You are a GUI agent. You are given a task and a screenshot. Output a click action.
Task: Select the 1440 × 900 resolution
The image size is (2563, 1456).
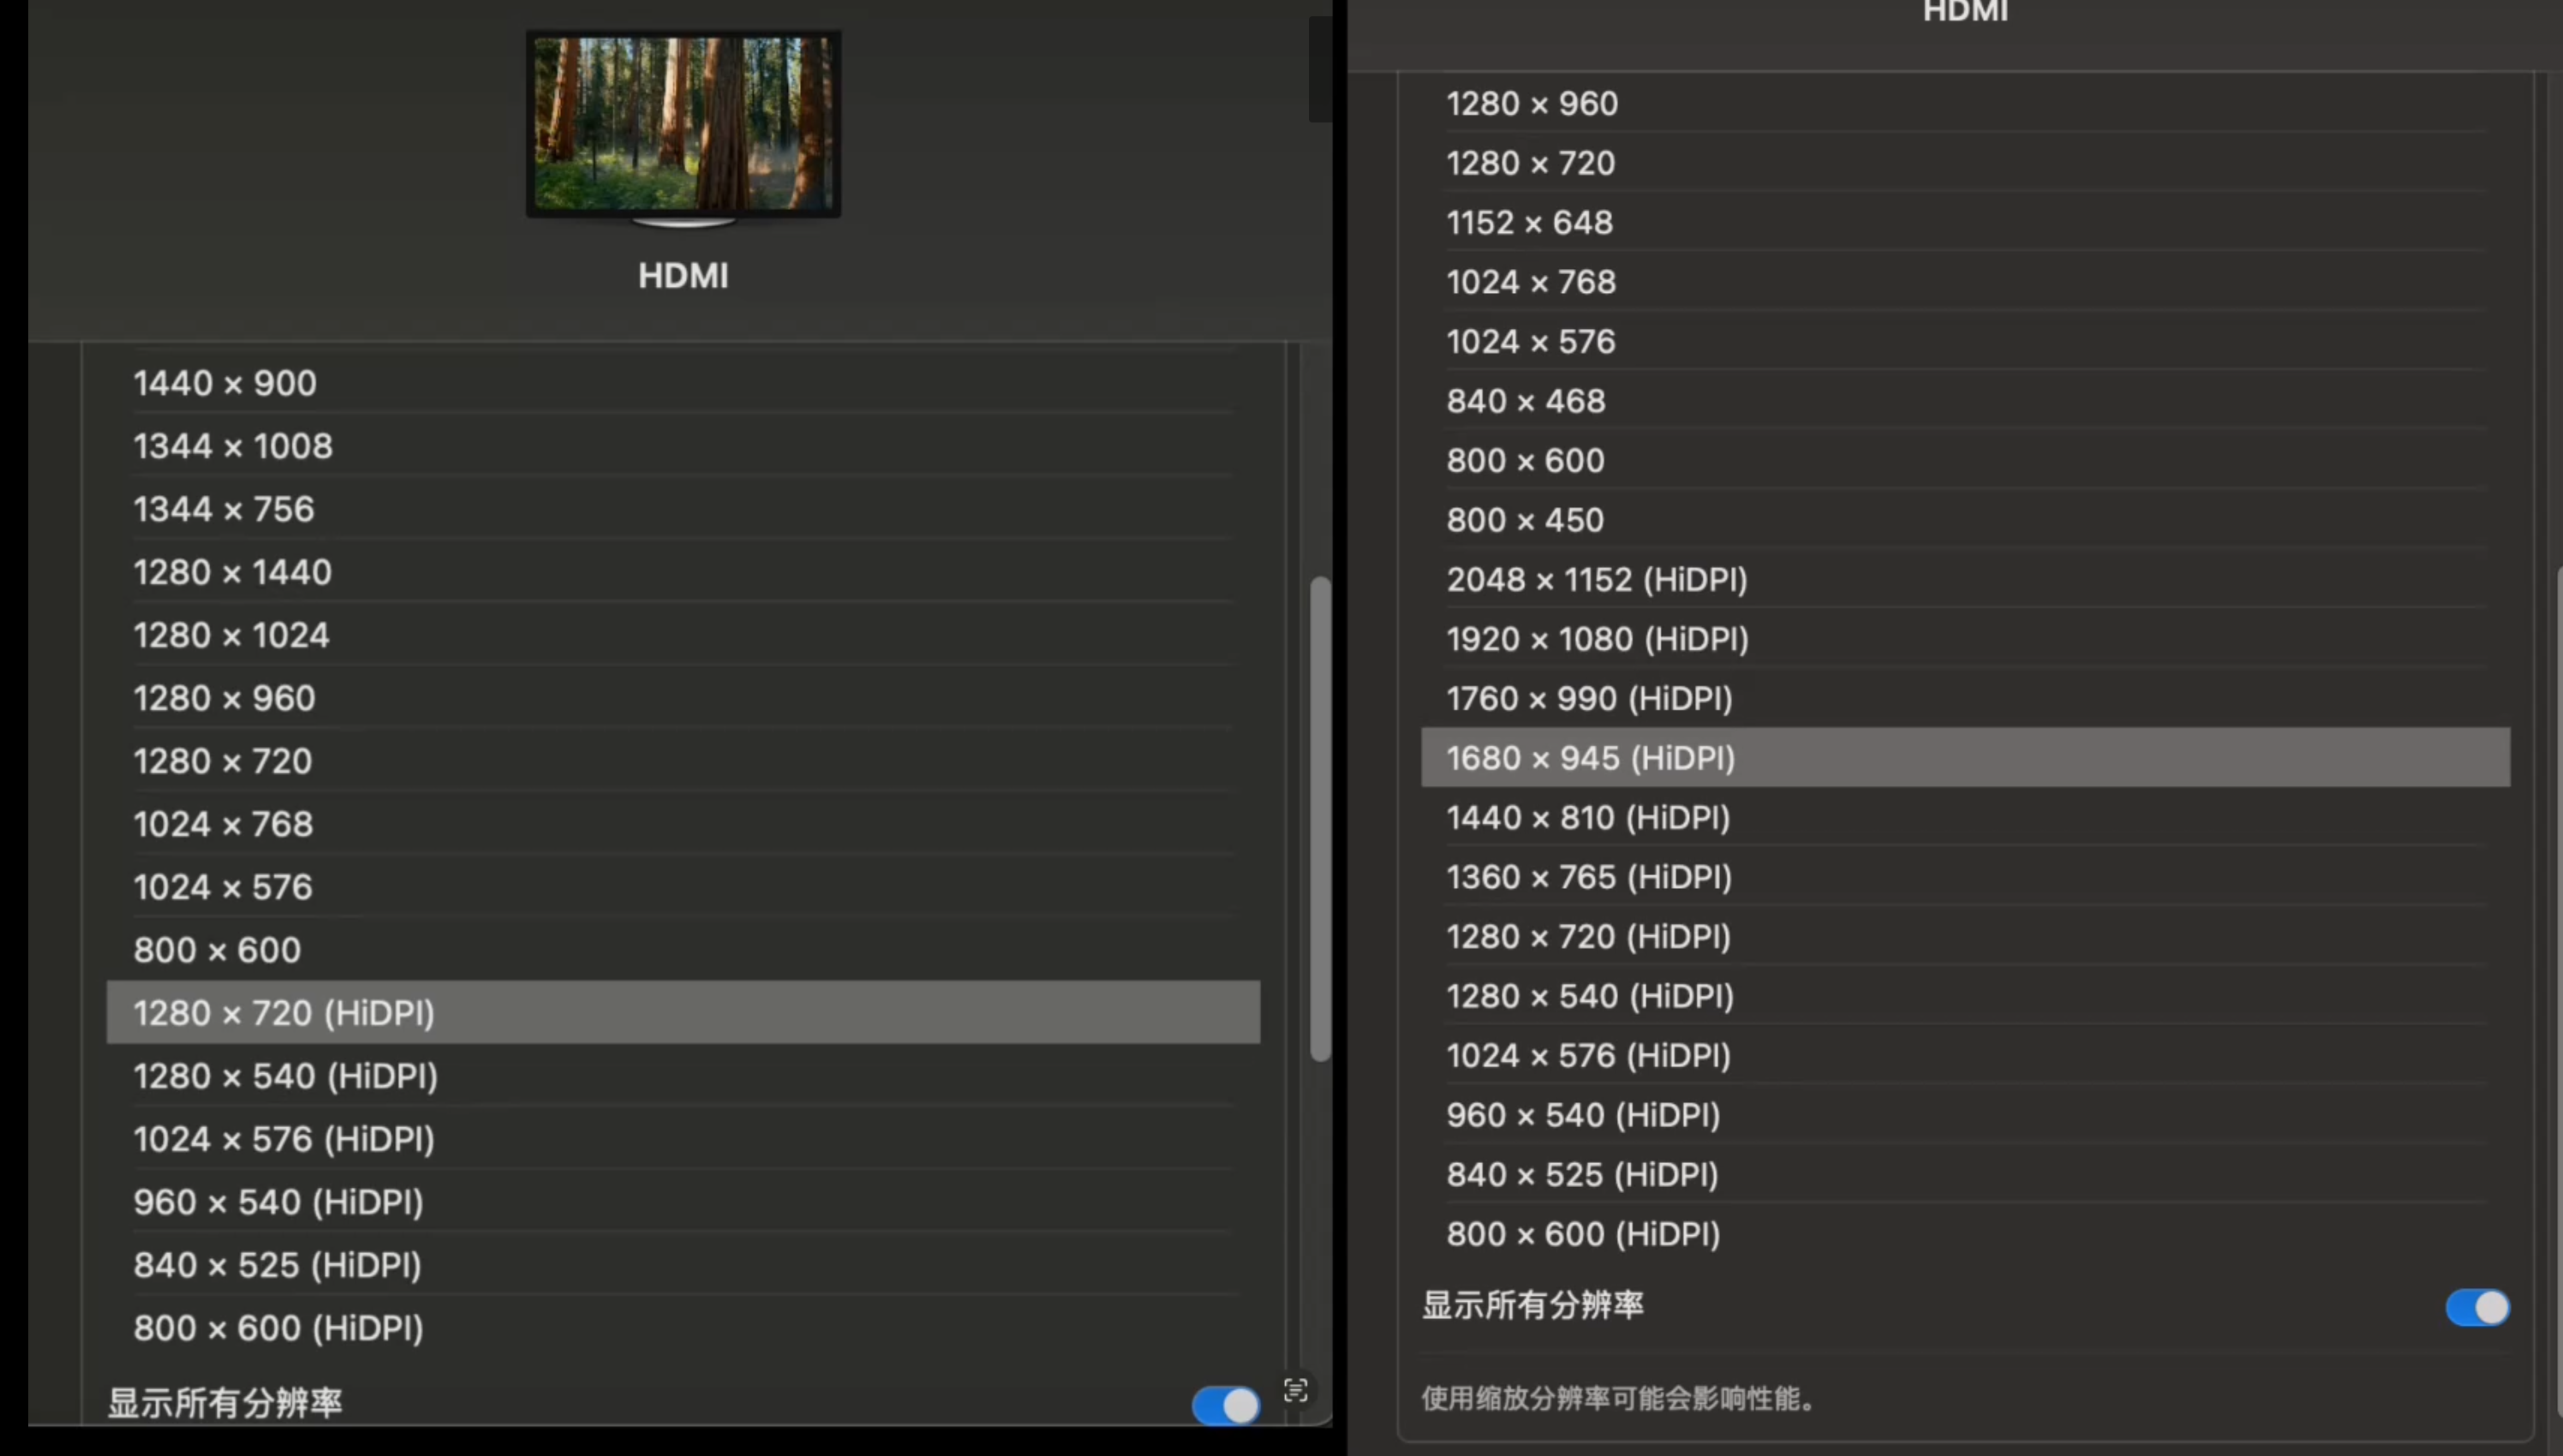225,383
